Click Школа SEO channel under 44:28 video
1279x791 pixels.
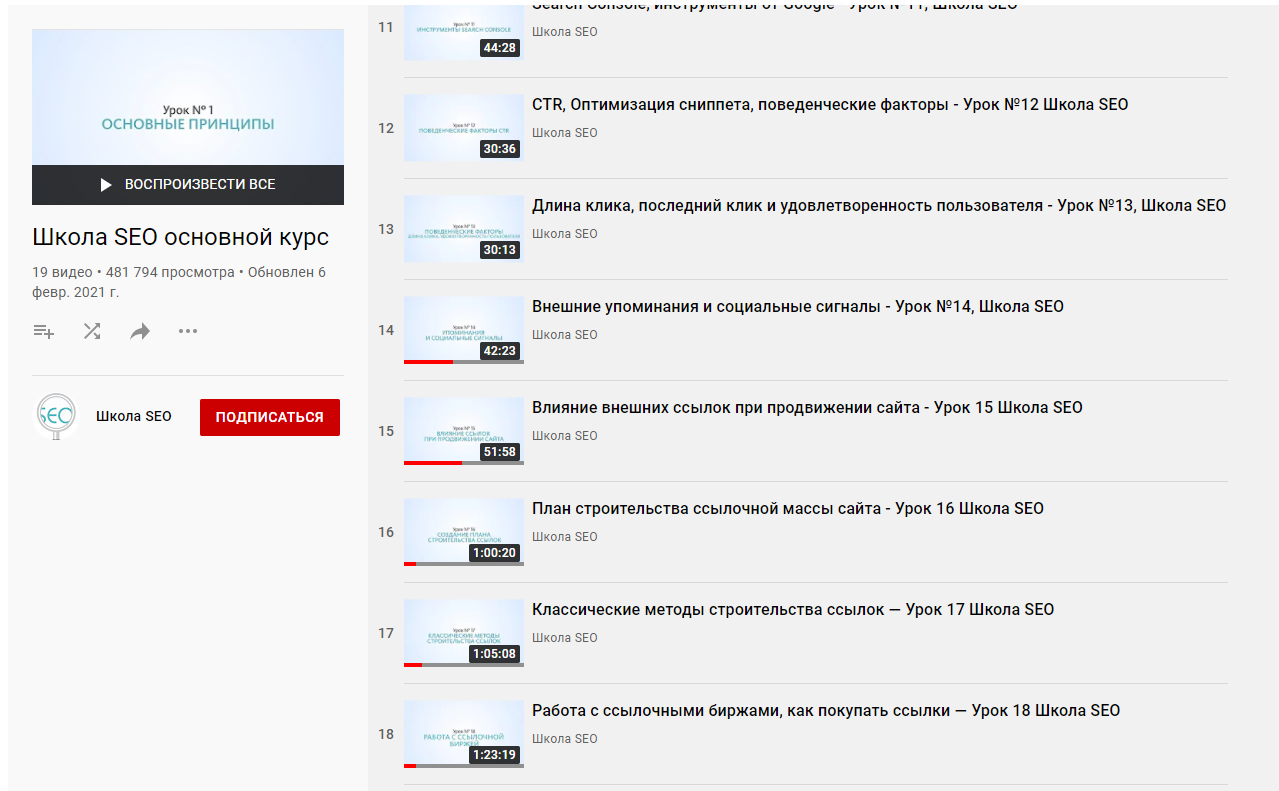(x=565, y=32)
